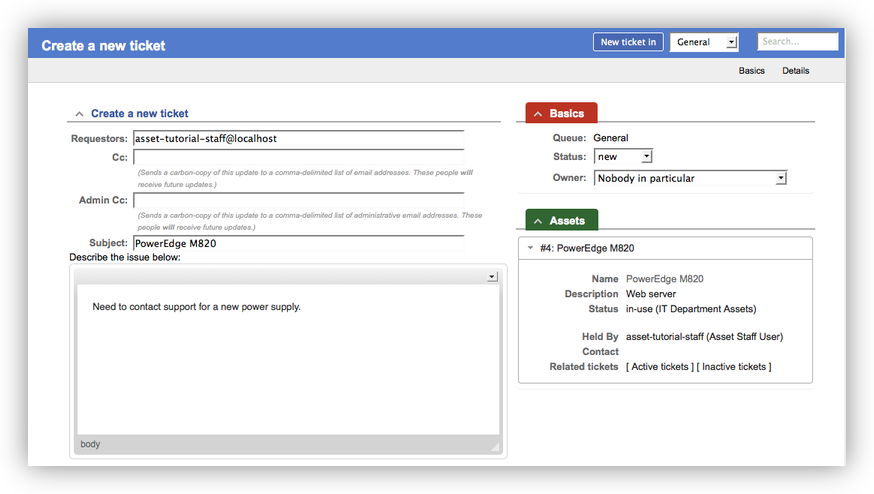
Task: Open asset #4: PowerEdge M820 link
Action: (x=587, y=248)
